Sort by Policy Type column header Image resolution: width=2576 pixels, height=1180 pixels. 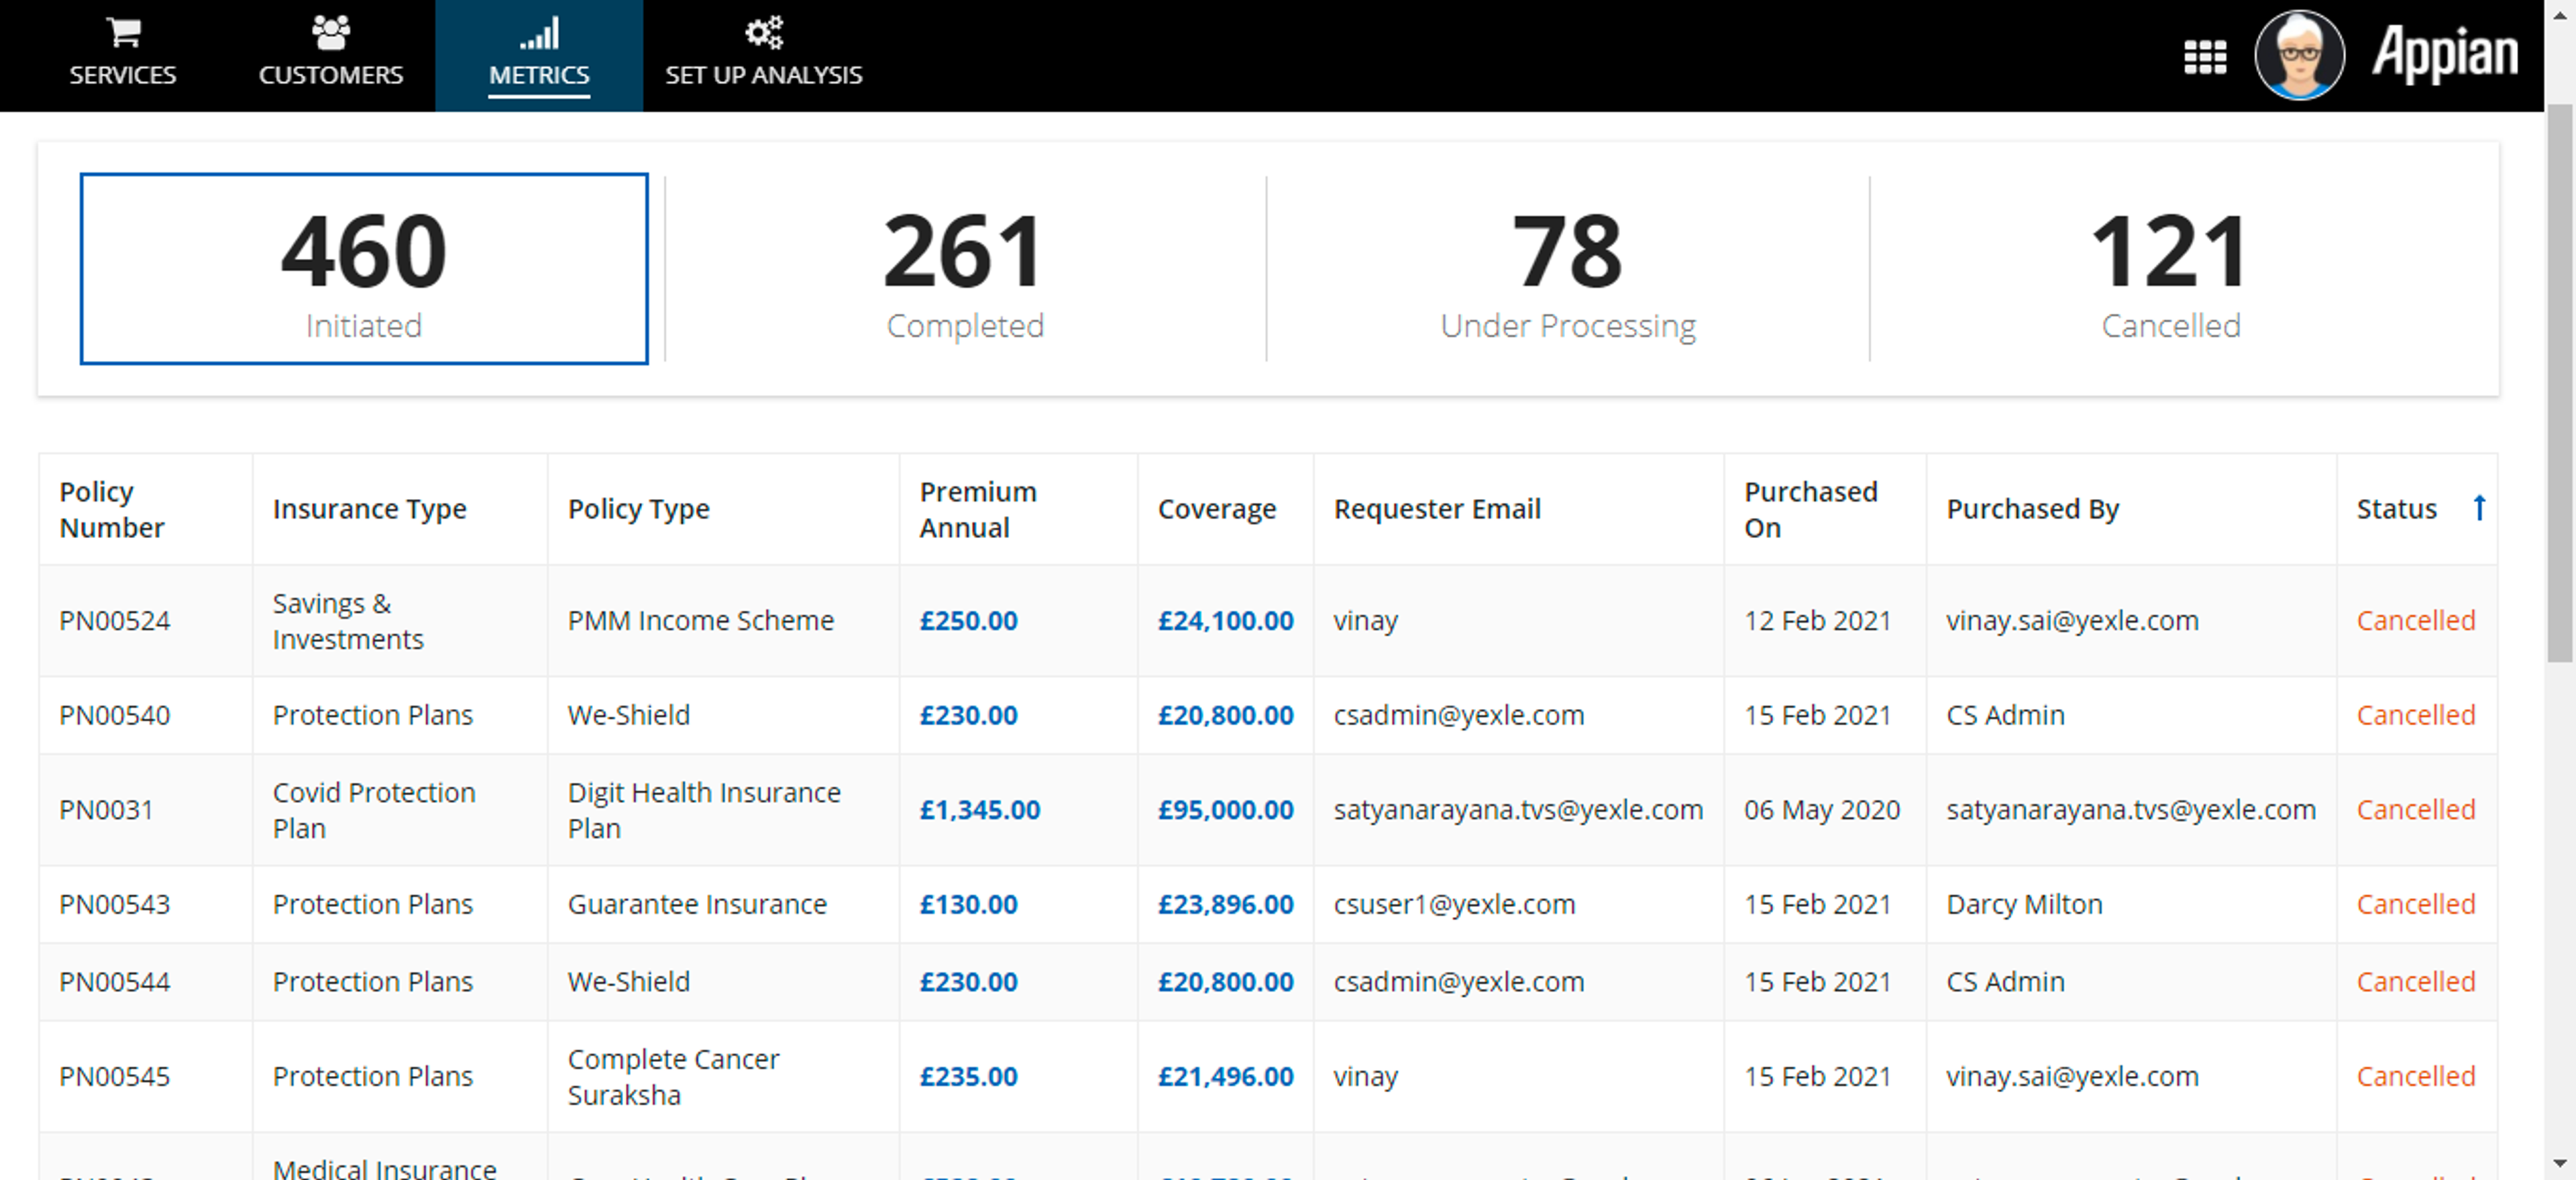[x=639, y=509]
